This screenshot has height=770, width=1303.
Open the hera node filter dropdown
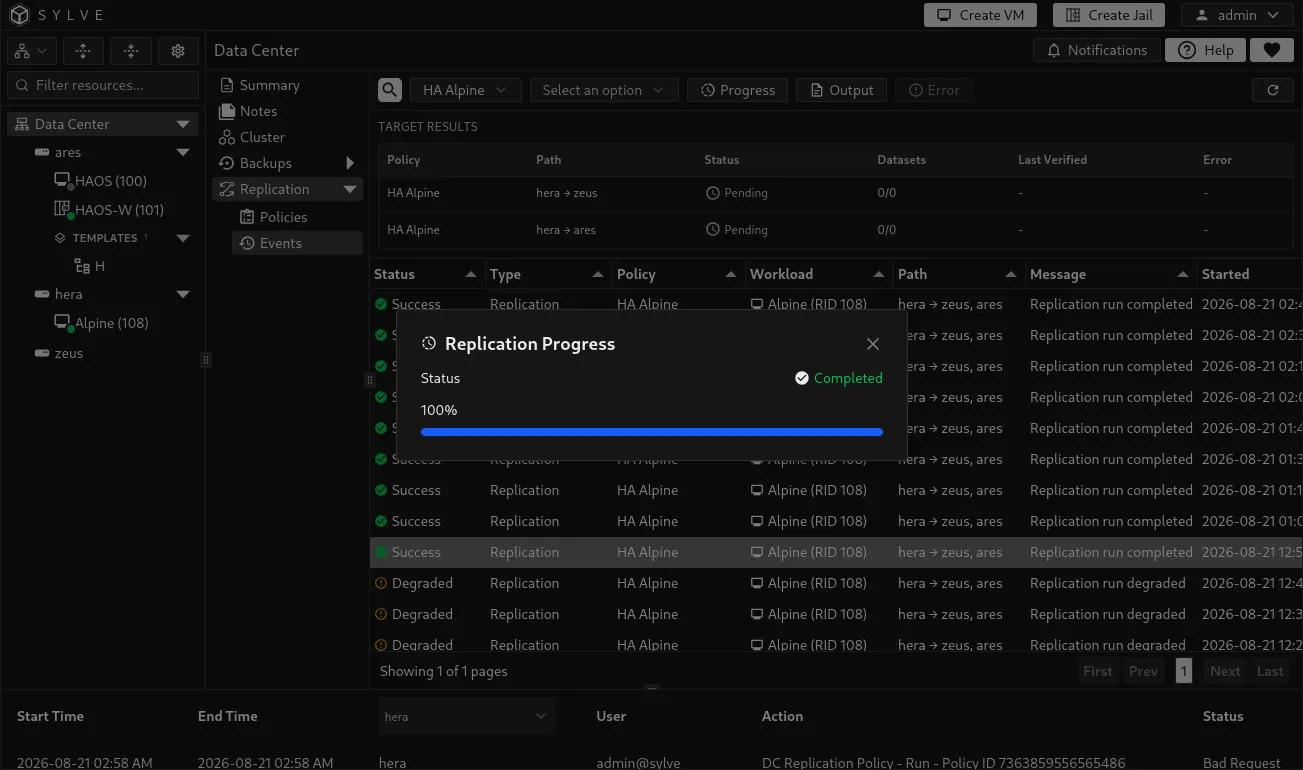pos(466,716)
